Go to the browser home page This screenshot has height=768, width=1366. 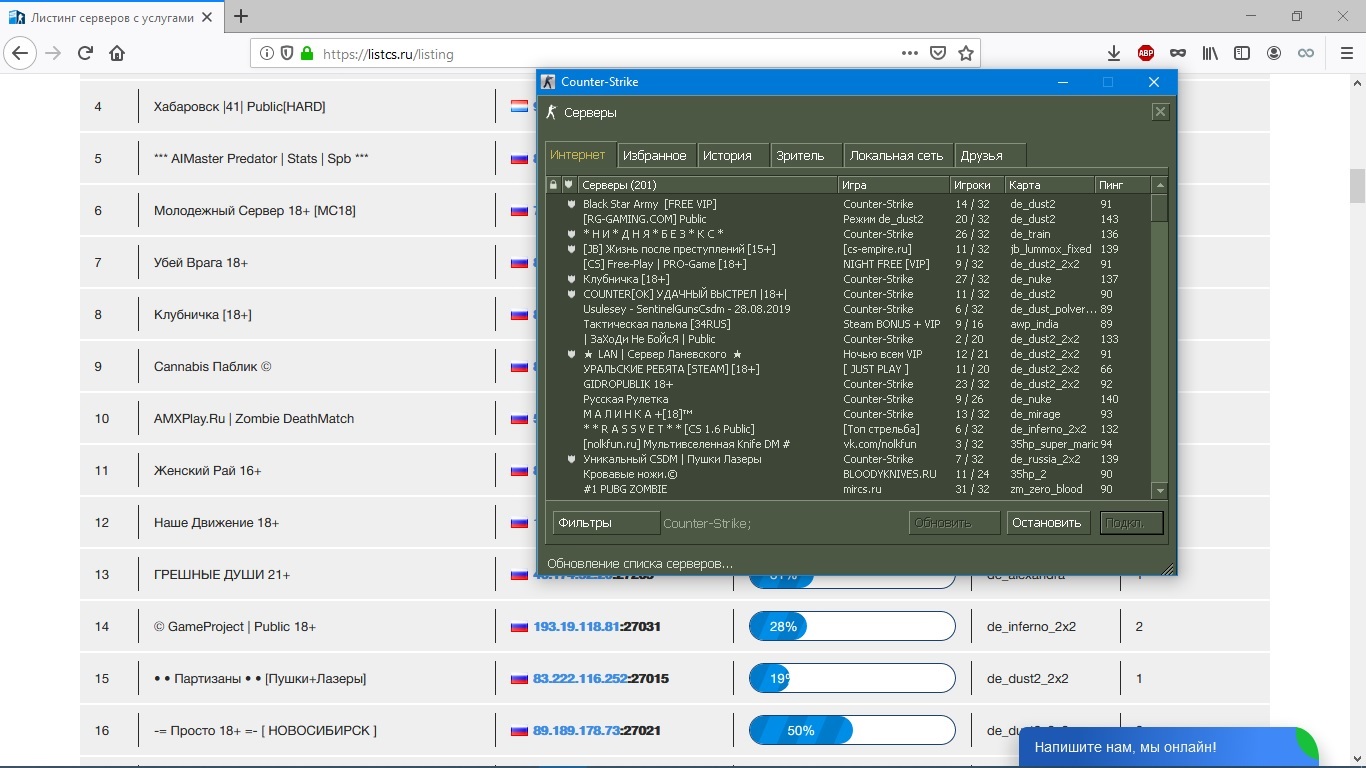tap(117, 53)
